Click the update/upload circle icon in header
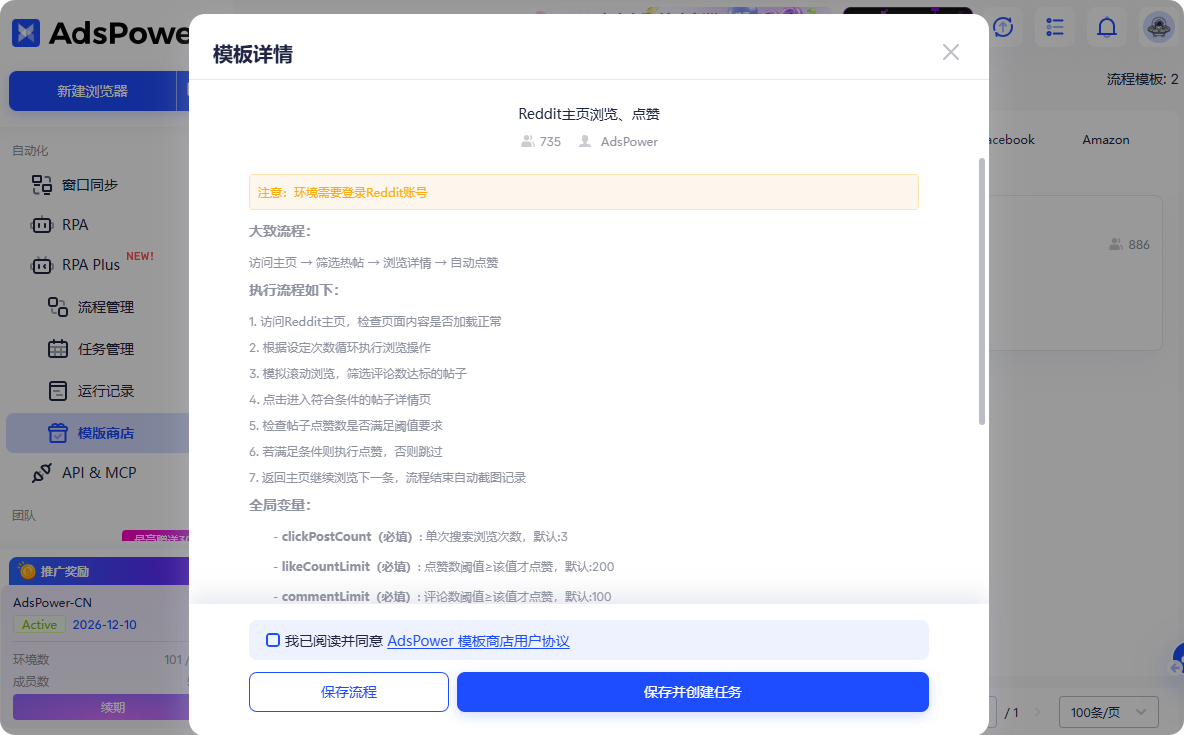This screenshot has width=1184, height=735. (x=1003, y=28)
